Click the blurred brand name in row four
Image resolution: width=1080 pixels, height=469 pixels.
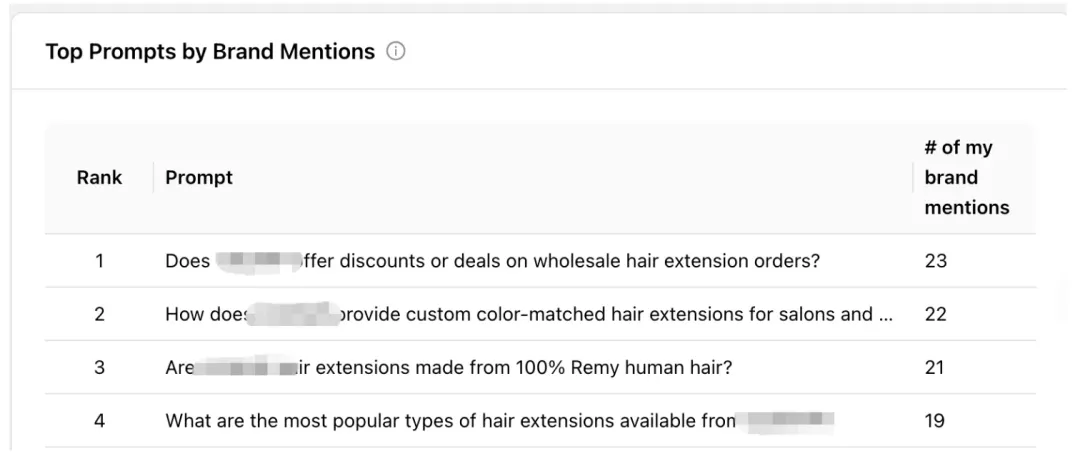pyautogui.click(x=790, y=421)
